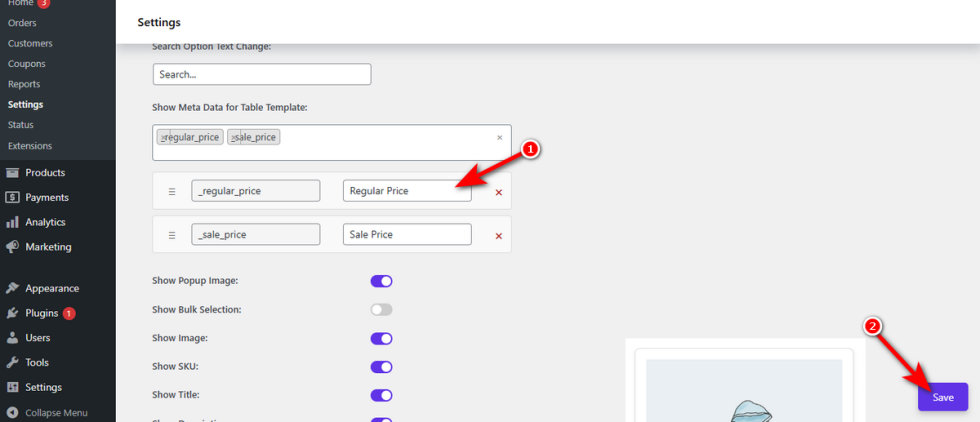This screenshot has width=980, height=422.
Task: Open Appearance via paintbrush icon
Action: [x=12, y=289]
